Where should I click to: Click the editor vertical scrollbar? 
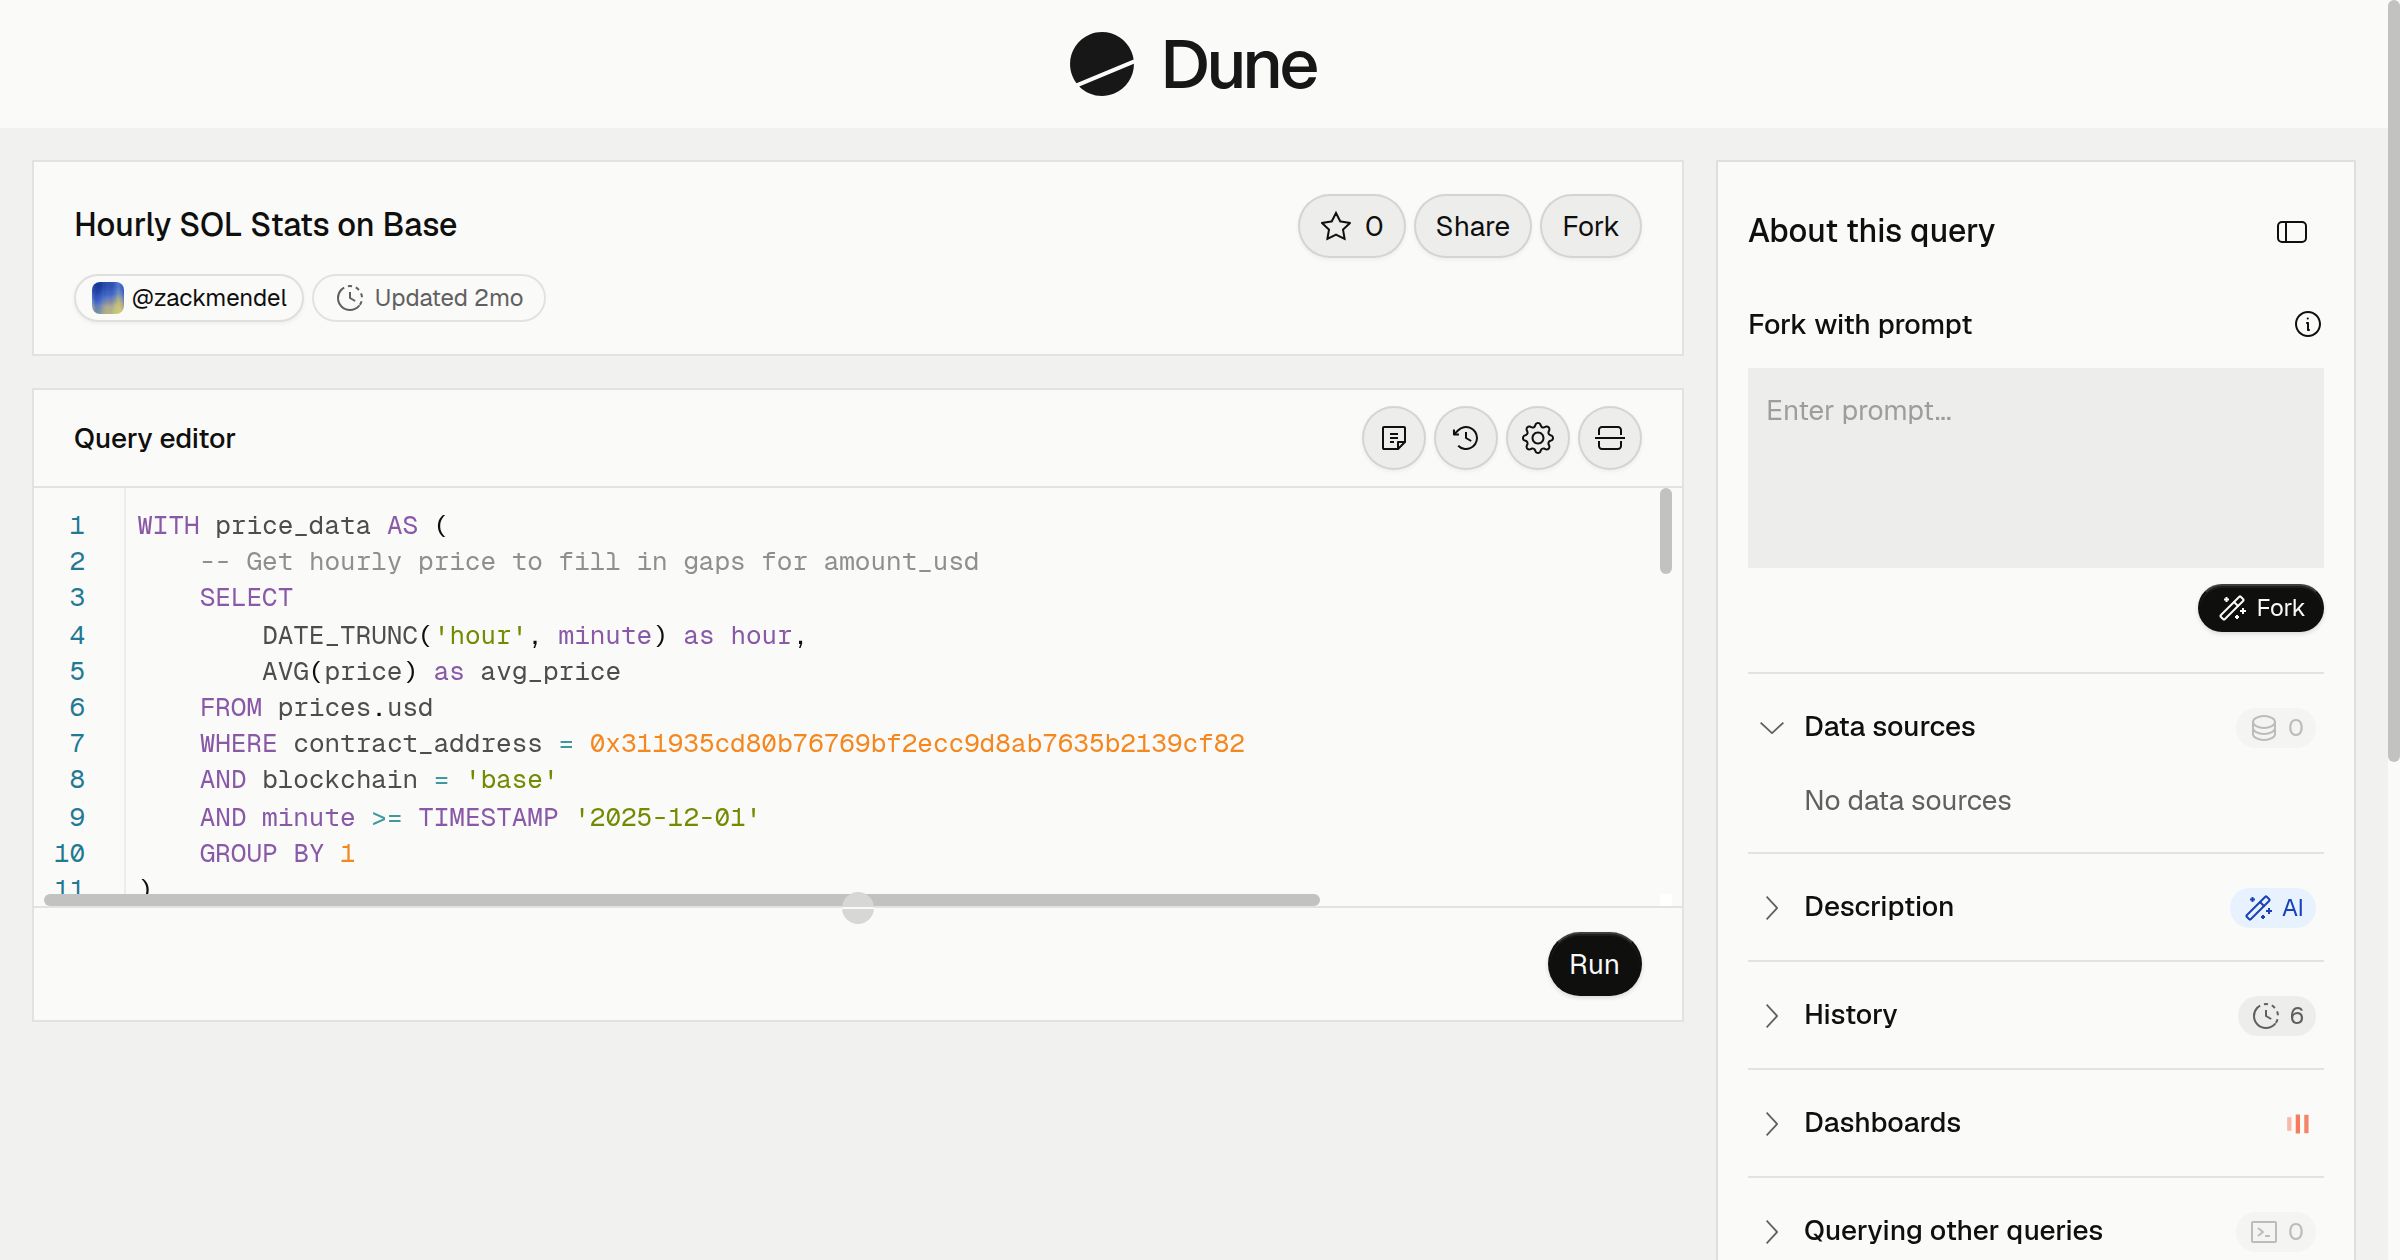pos(1665,531)
